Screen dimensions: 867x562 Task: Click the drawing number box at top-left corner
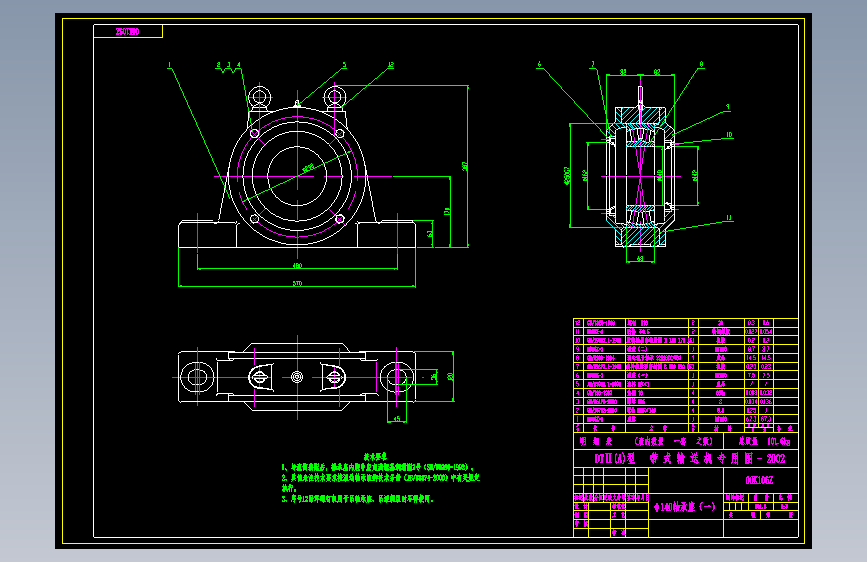tap(128, 32)
